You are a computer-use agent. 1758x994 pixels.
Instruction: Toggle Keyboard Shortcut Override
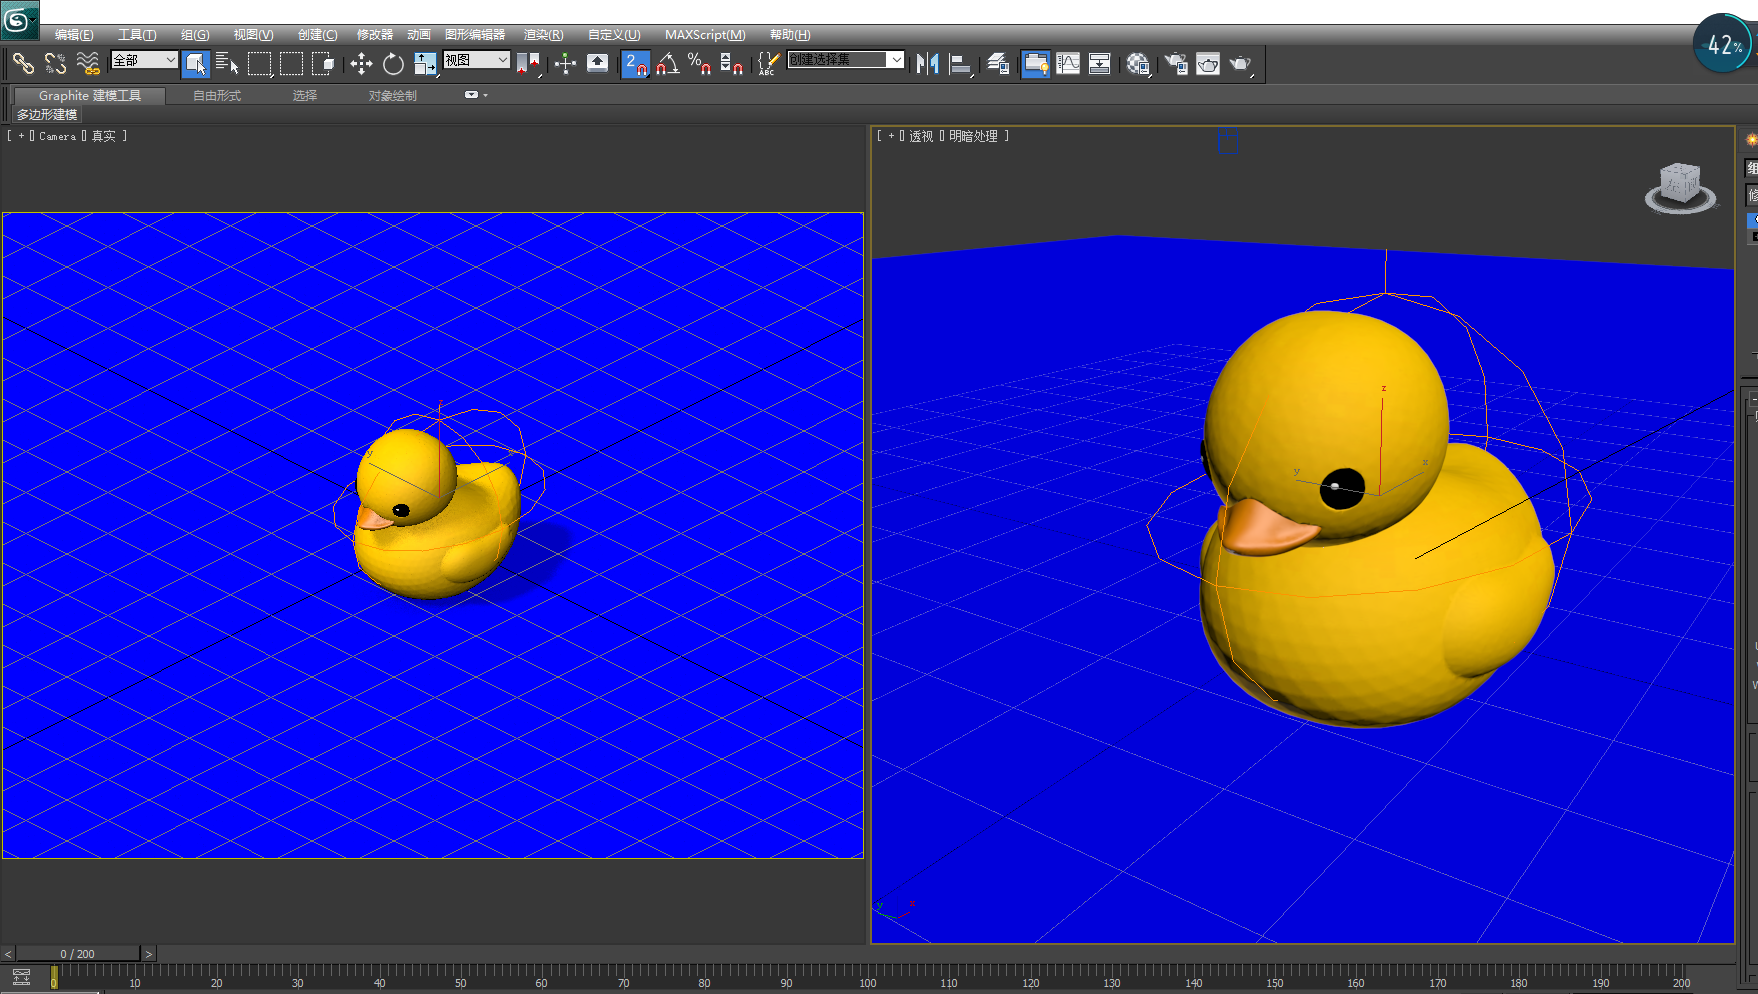pos(597,64)
